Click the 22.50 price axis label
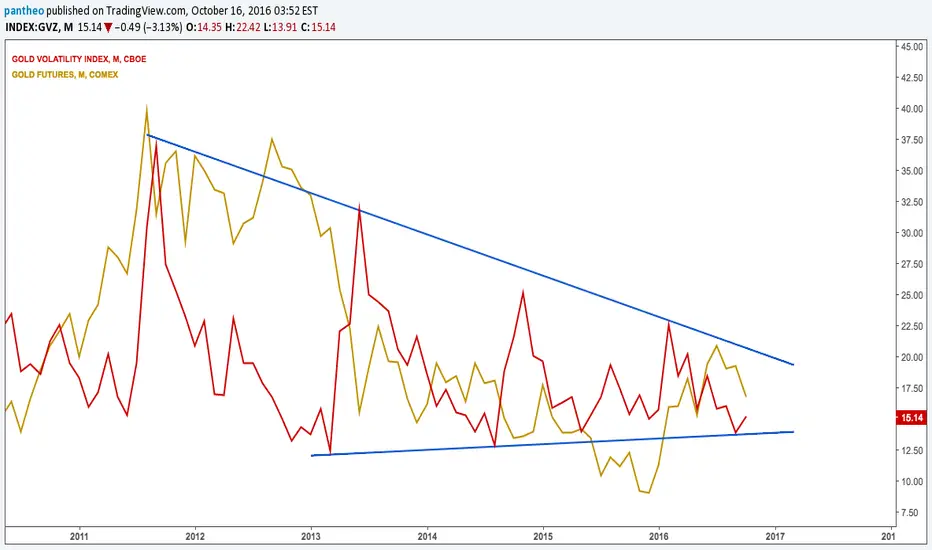The image size is (932, 550). (912, 326)
